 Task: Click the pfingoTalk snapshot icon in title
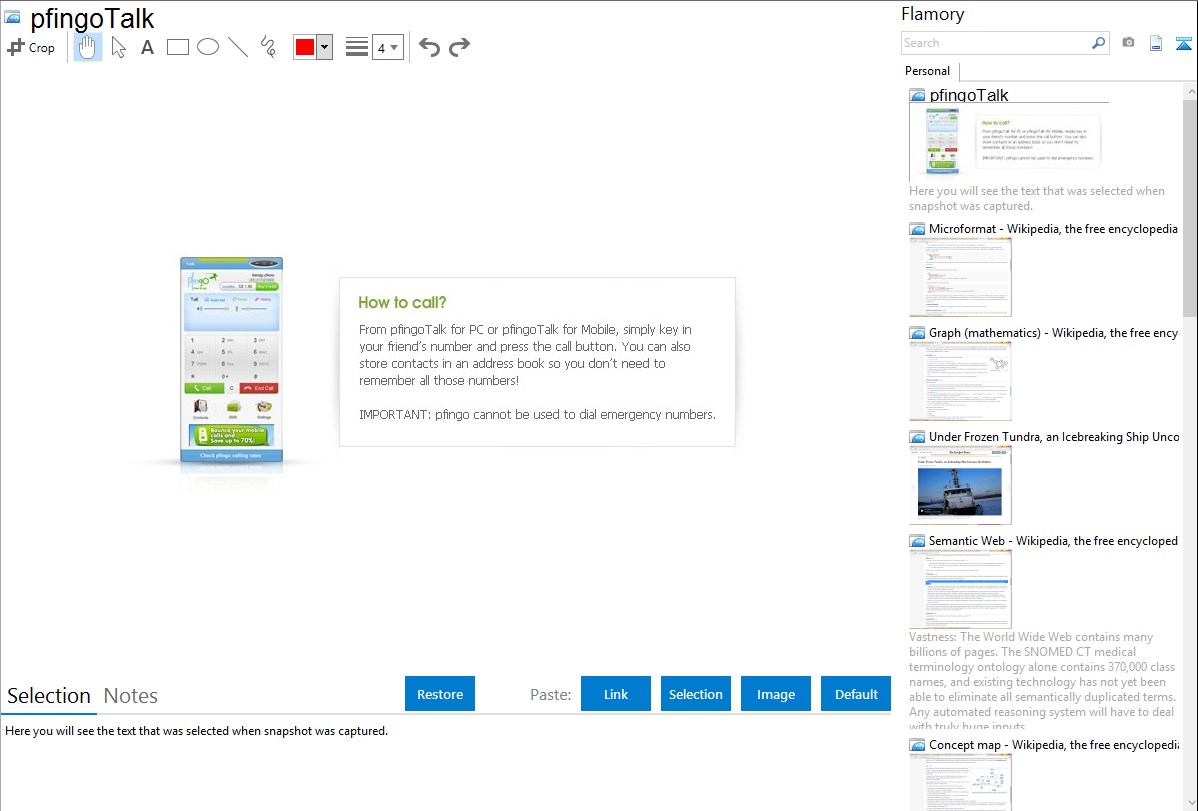(12, 17)
